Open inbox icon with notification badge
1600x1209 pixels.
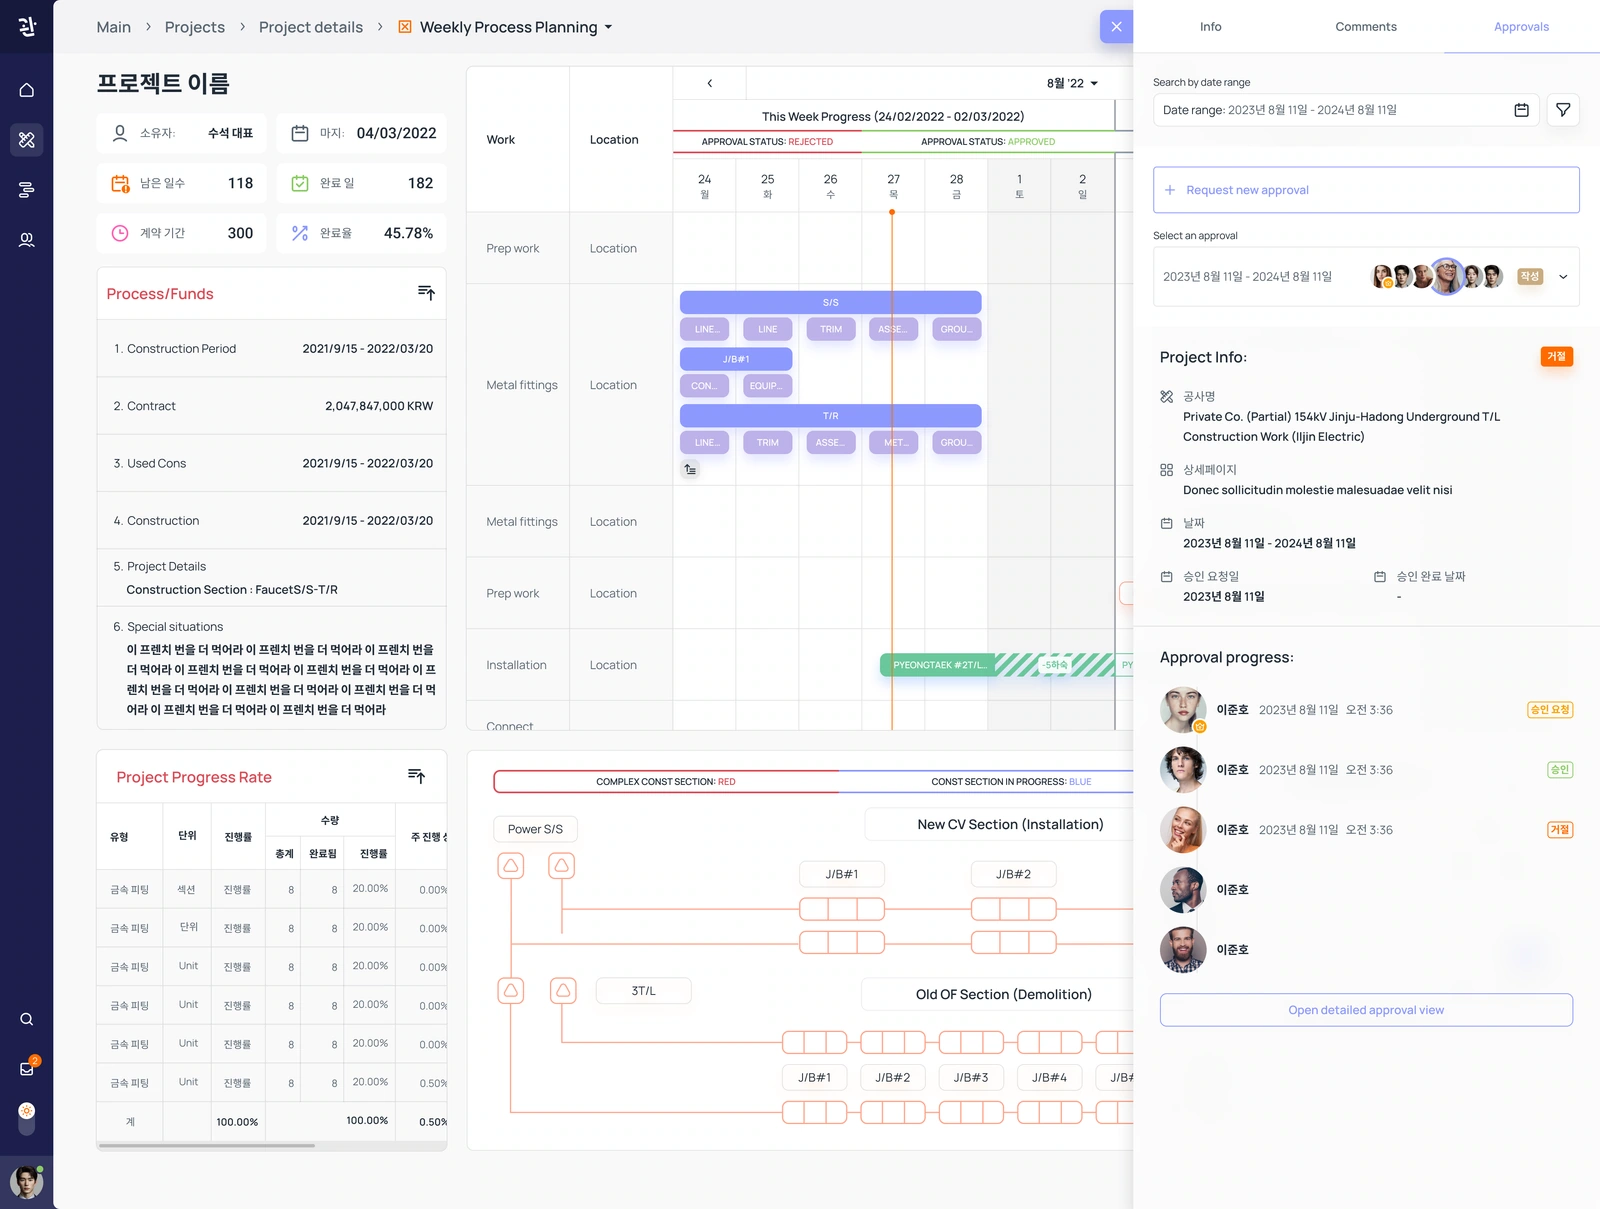coord(27,1068)
